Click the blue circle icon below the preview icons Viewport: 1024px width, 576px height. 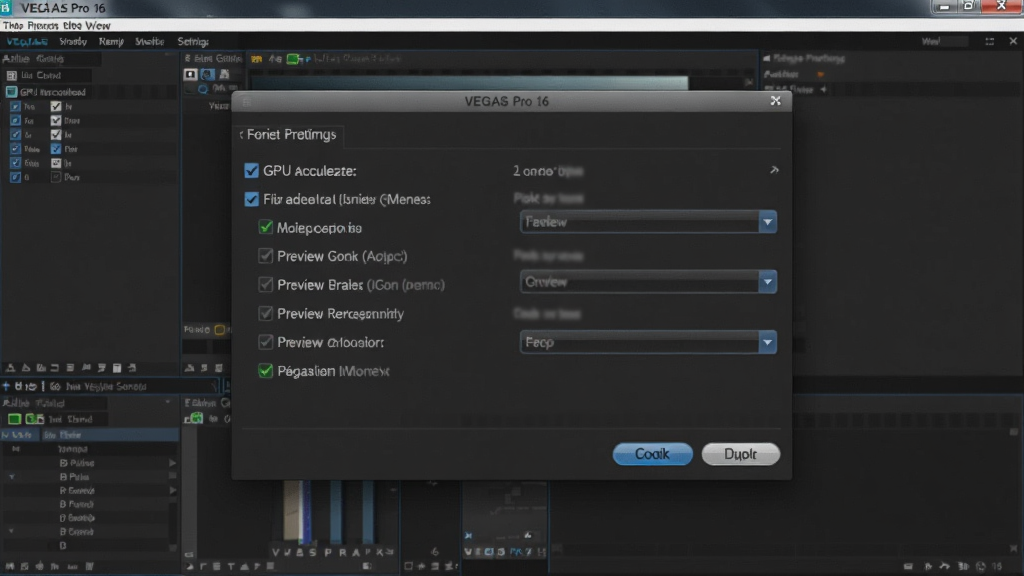(x=203, y=89)
